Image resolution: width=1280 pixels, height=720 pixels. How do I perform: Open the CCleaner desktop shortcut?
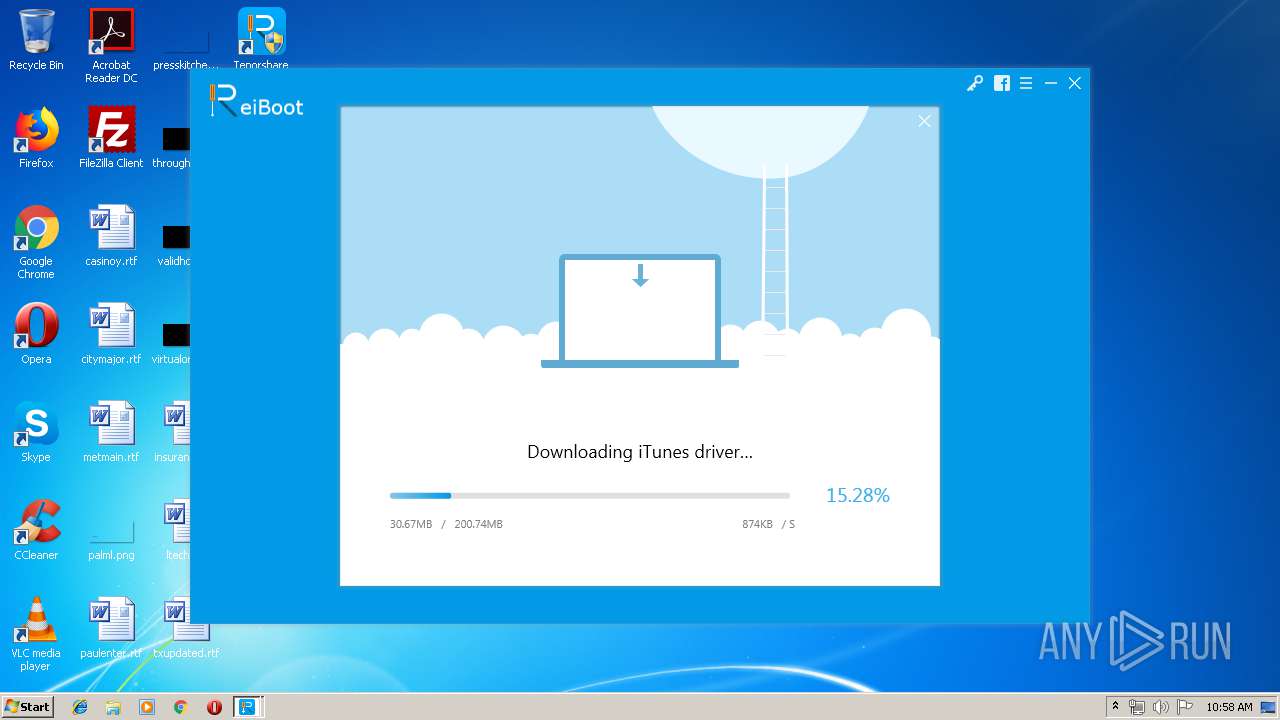tap(36, 530)
